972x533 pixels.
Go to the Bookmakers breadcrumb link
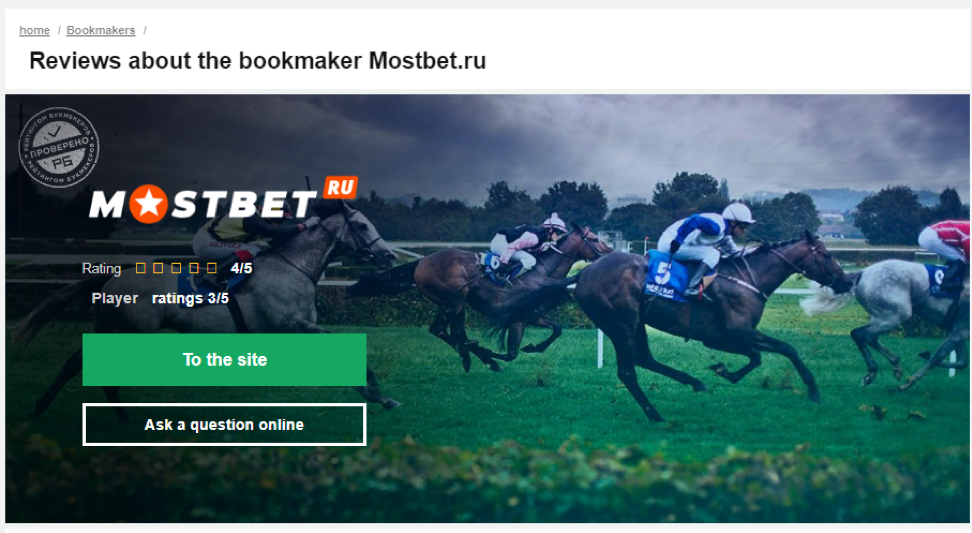tap(100, 30)
